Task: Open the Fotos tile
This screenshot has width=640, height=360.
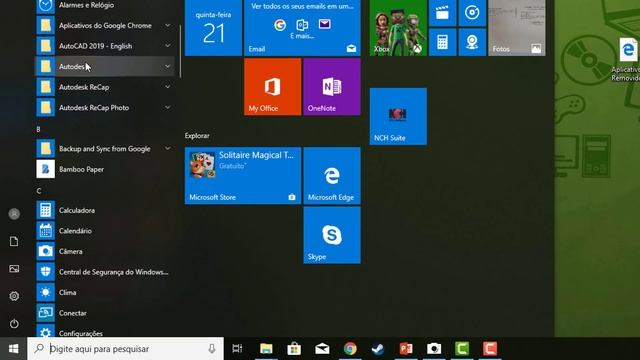Action: (517, 28)
